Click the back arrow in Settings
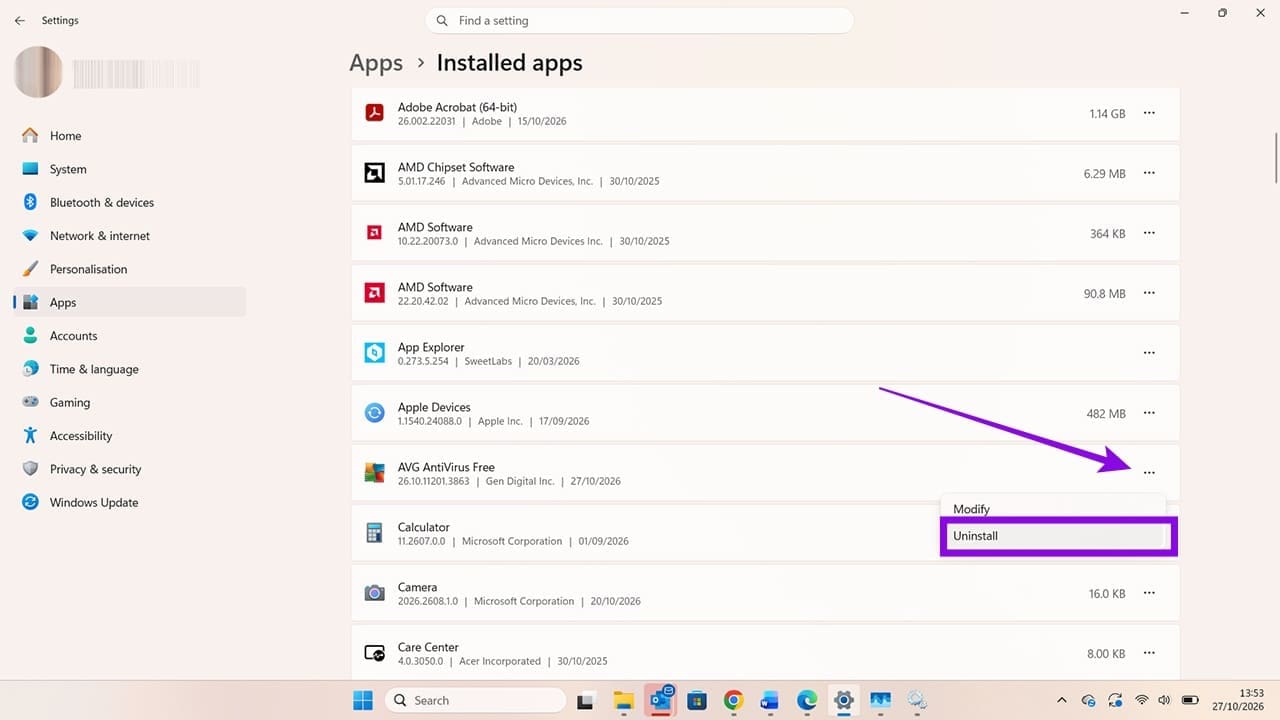 coord(20,20)
